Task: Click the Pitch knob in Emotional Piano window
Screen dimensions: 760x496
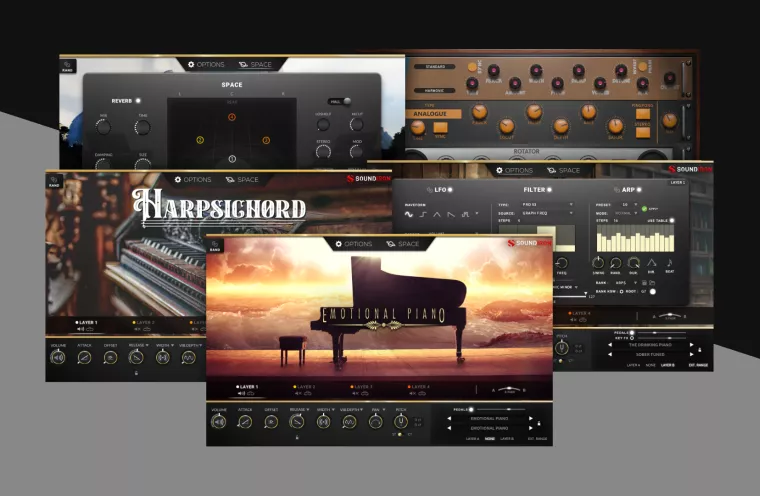Action: tap(401, 422)
